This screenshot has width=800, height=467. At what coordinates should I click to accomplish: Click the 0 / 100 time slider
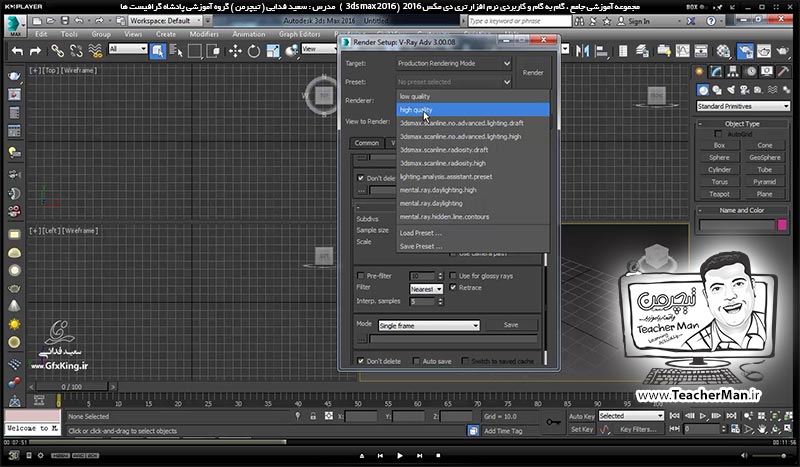(72, 387)
